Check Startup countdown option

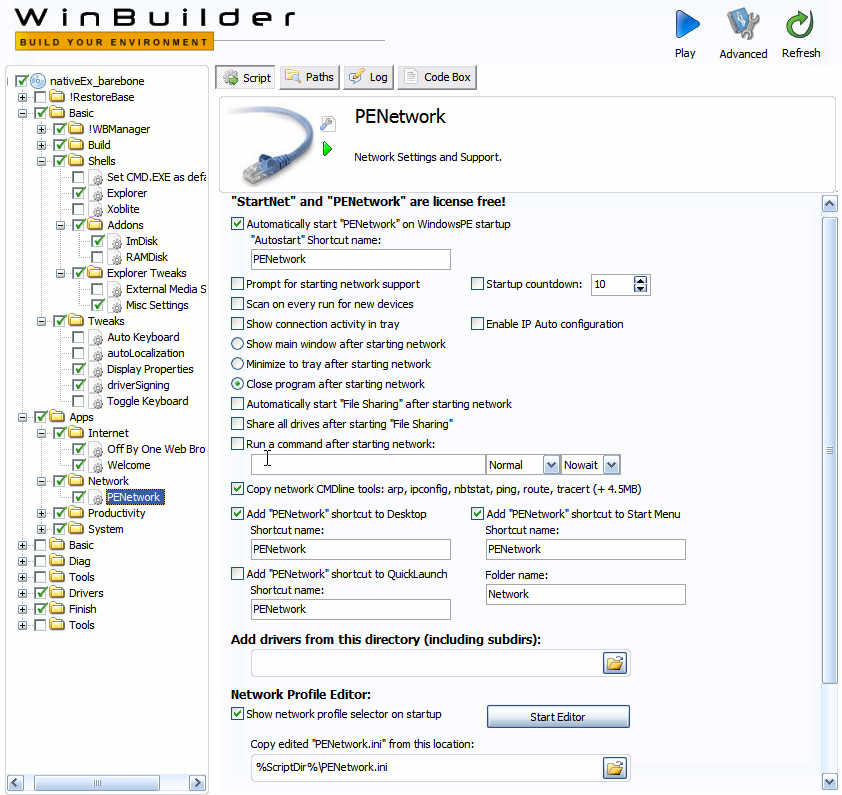(x=477, y=284)
